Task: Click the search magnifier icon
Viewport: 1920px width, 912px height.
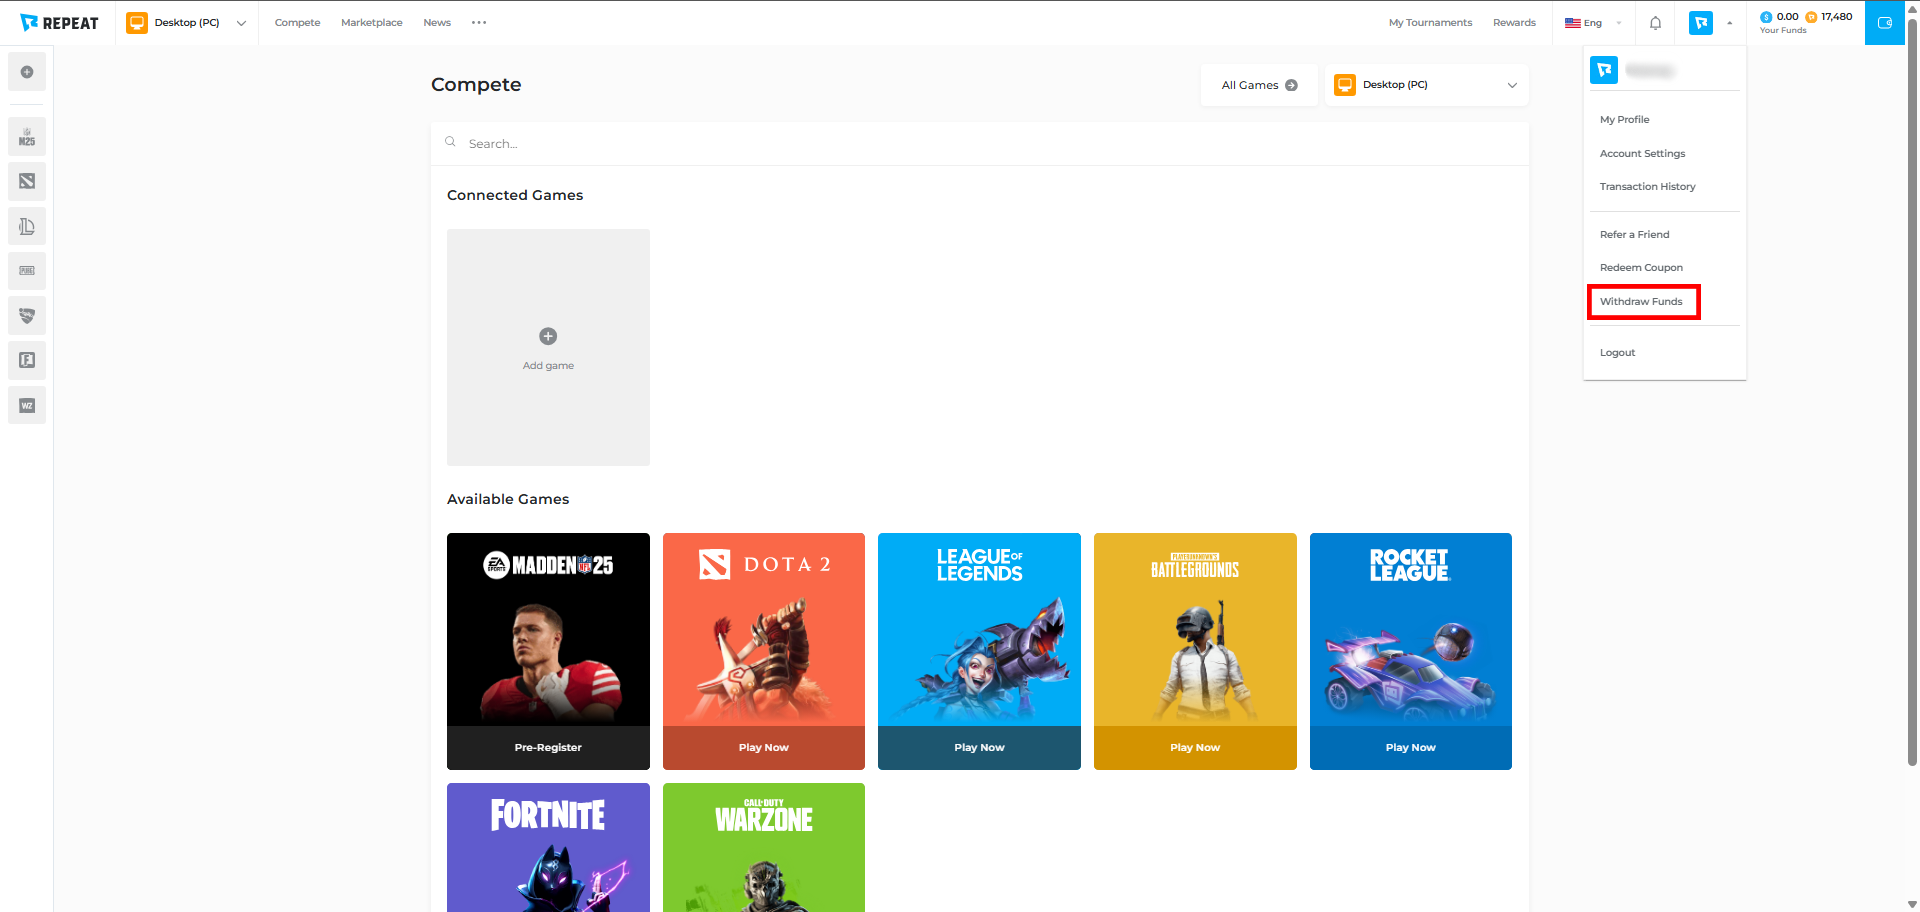Action: (x=451, y=142)
